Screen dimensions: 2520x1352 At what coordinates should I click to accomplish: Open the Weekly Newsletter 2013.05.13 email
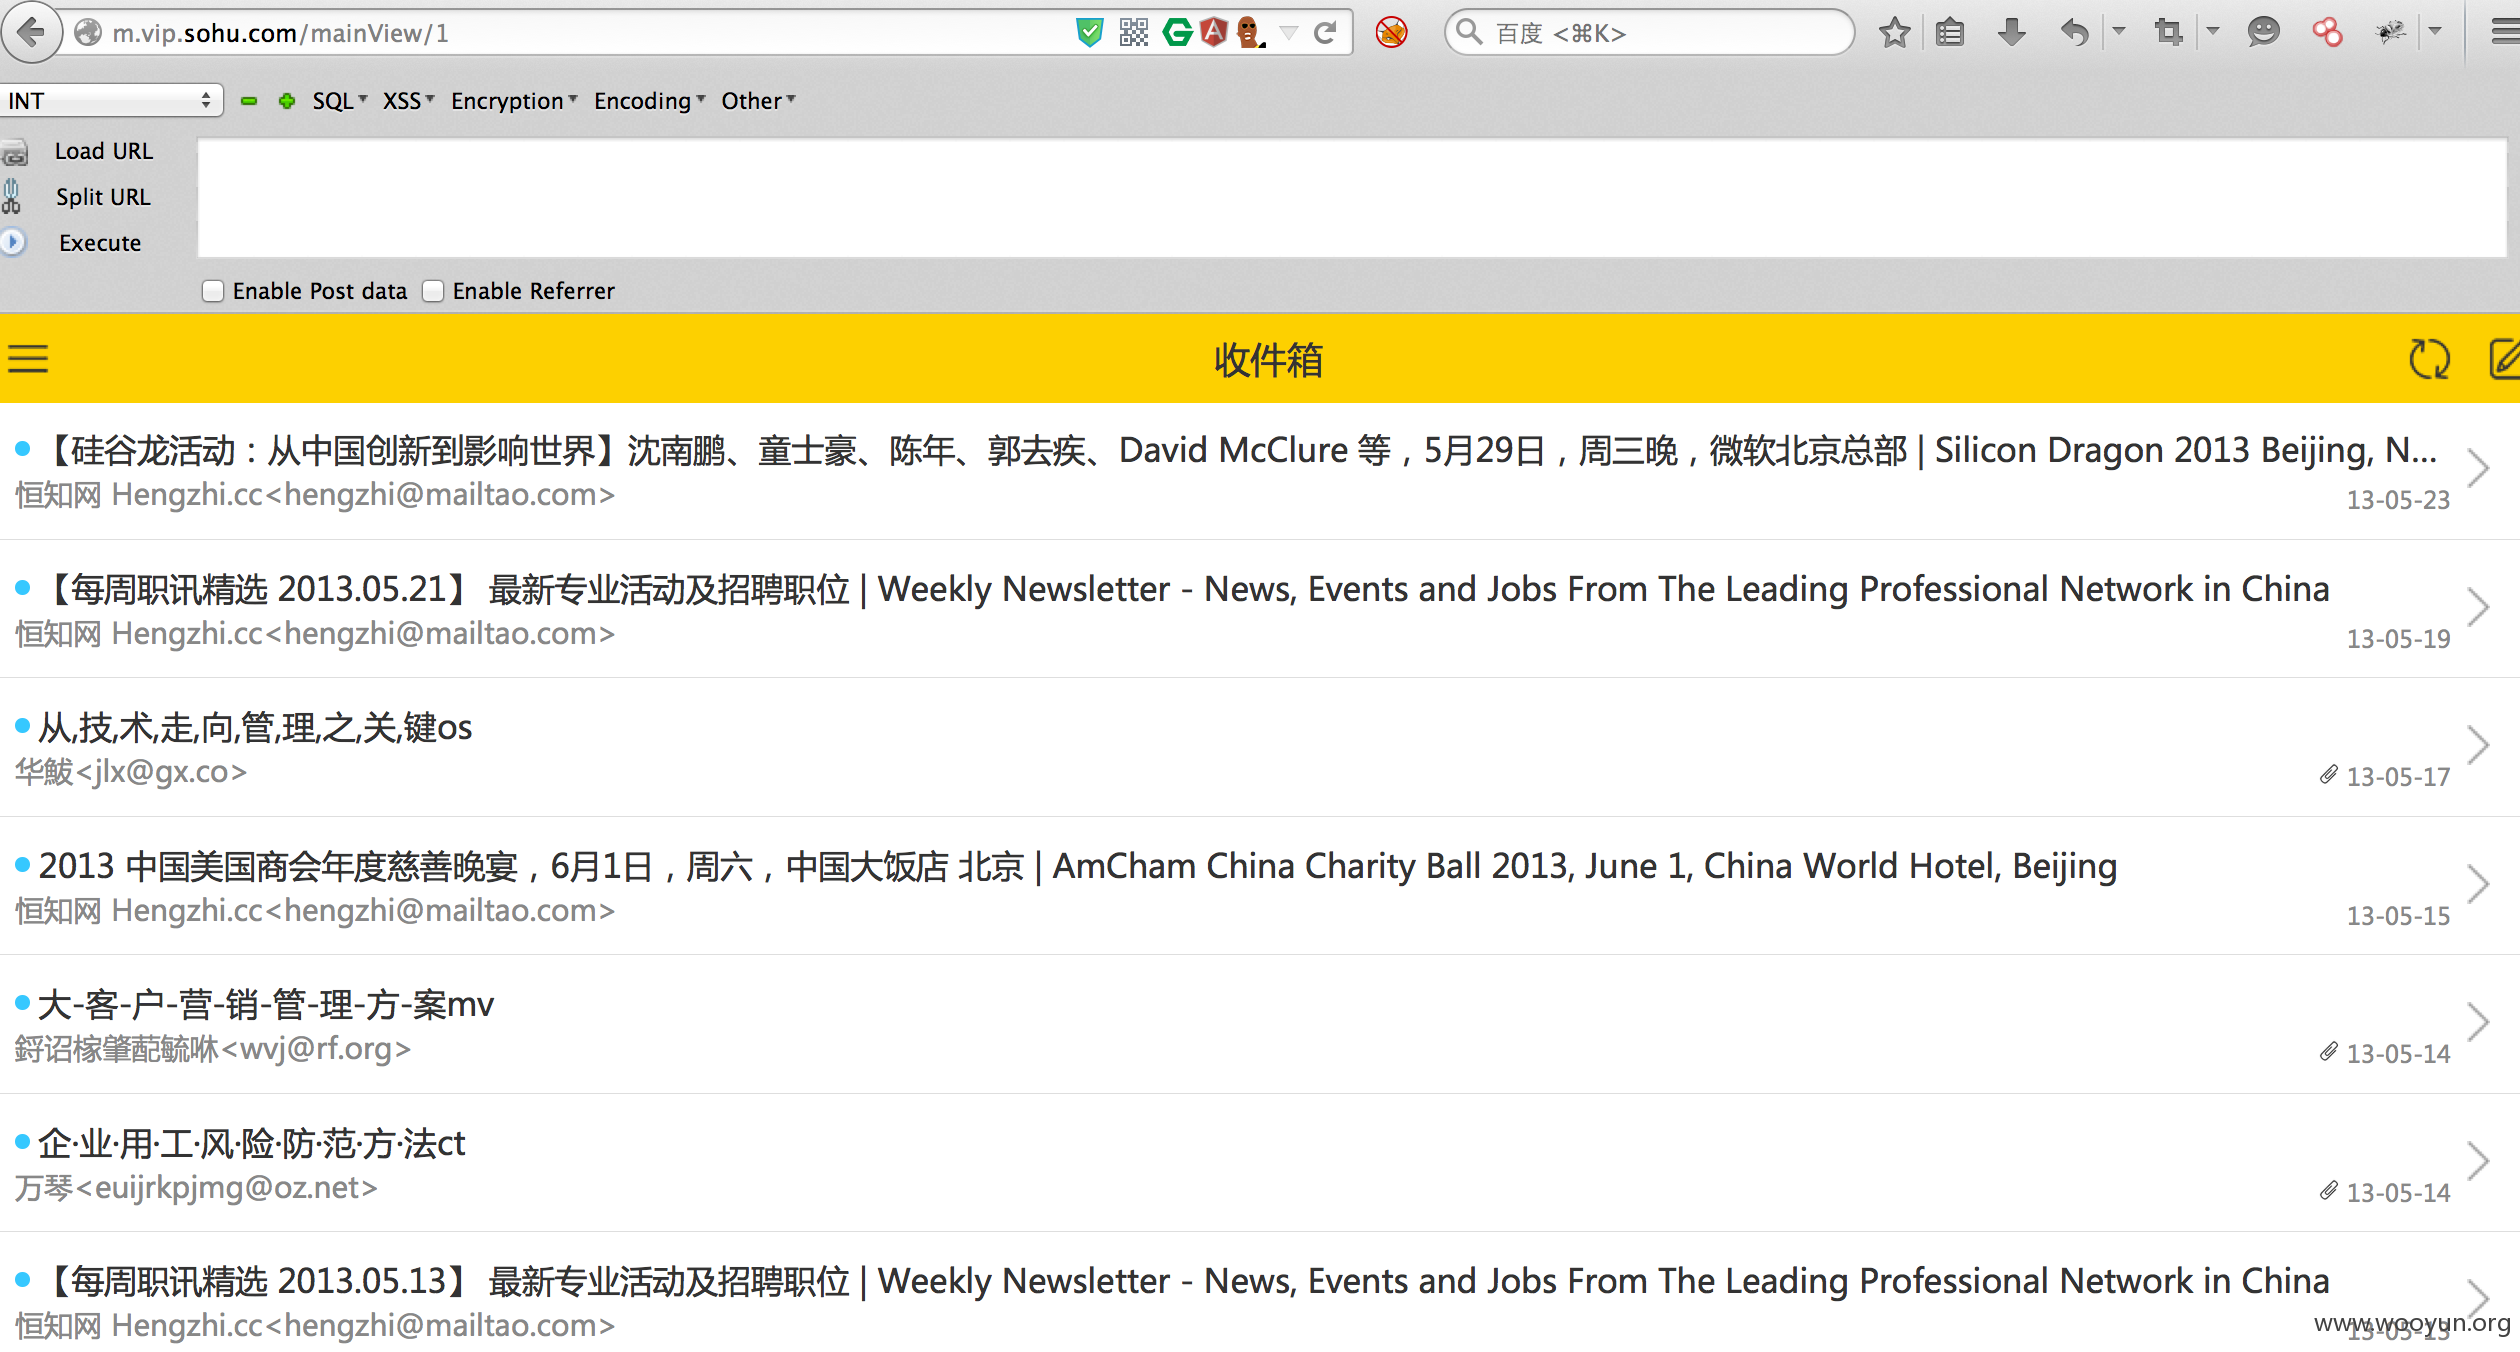(x=1260, y=1293)
